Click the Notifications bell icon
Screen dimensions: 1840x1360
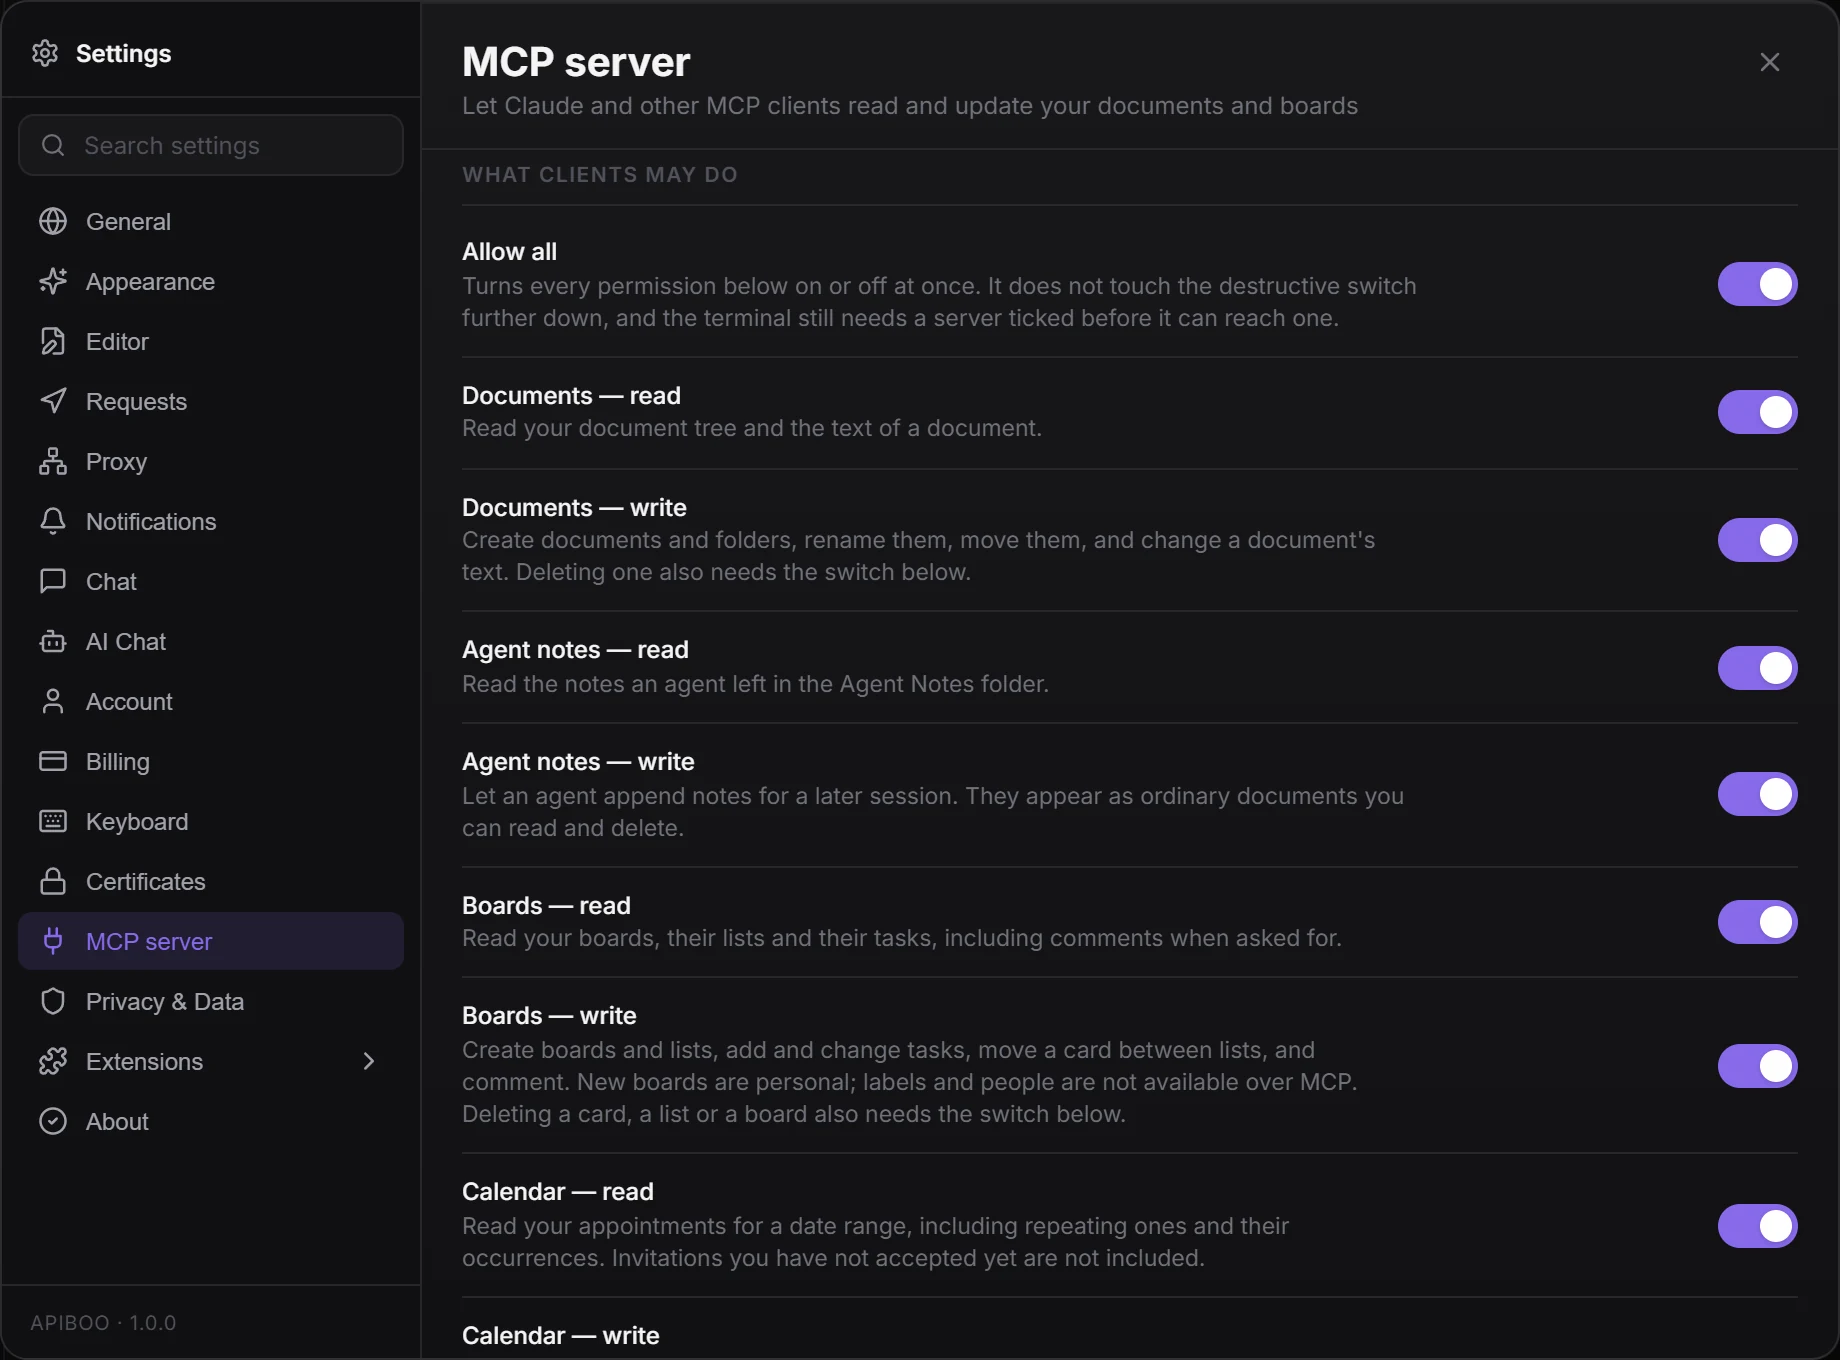point(53,522)
